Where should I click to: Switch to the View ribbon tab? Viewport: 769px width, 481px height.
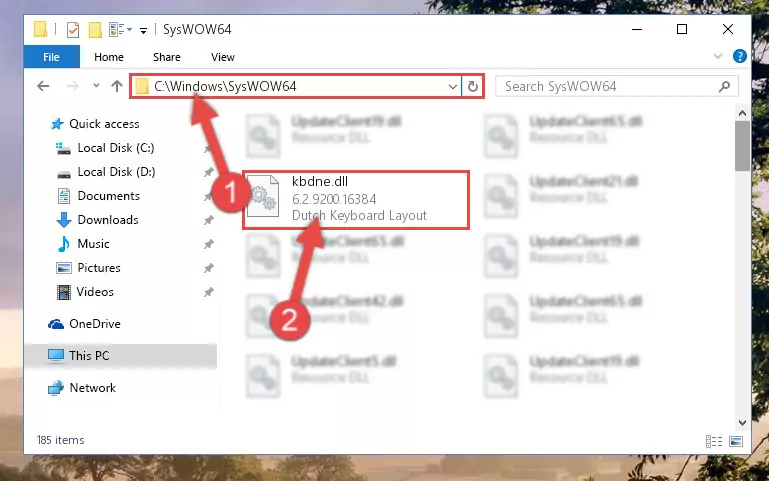[223, 57]
